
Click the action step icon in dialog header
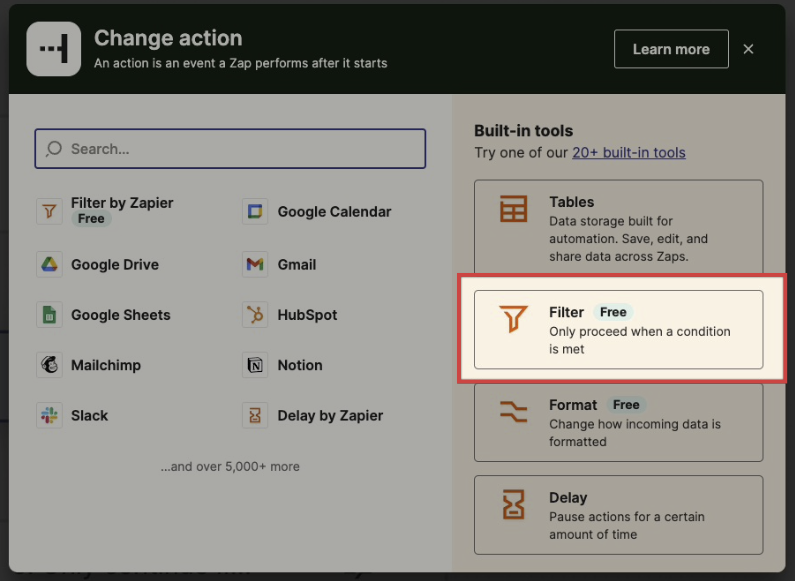pyautogui.click(x=54, y=49)
